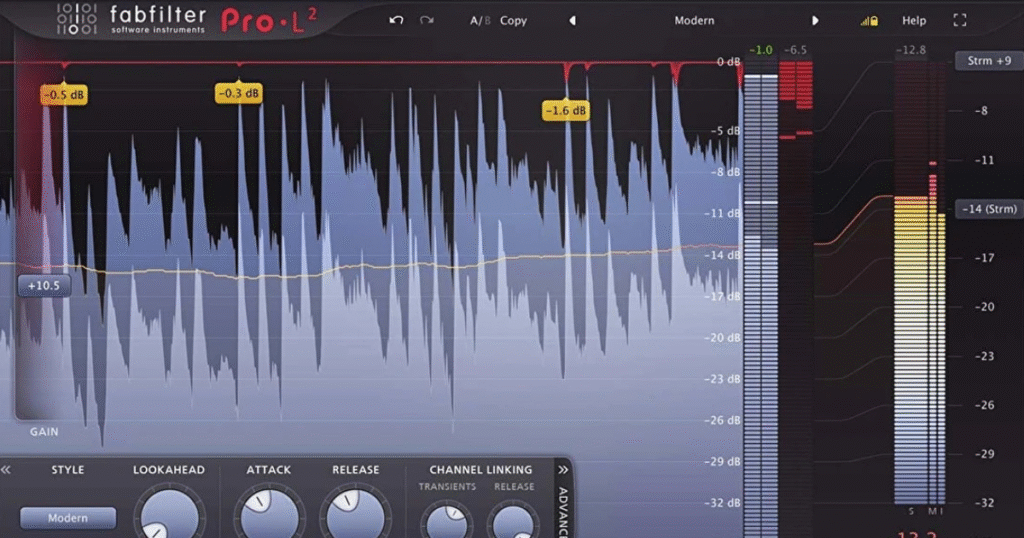Viewport: 1024px width, 538px height.
Task: Click the channel linking Transients knob
Action: 447,522
